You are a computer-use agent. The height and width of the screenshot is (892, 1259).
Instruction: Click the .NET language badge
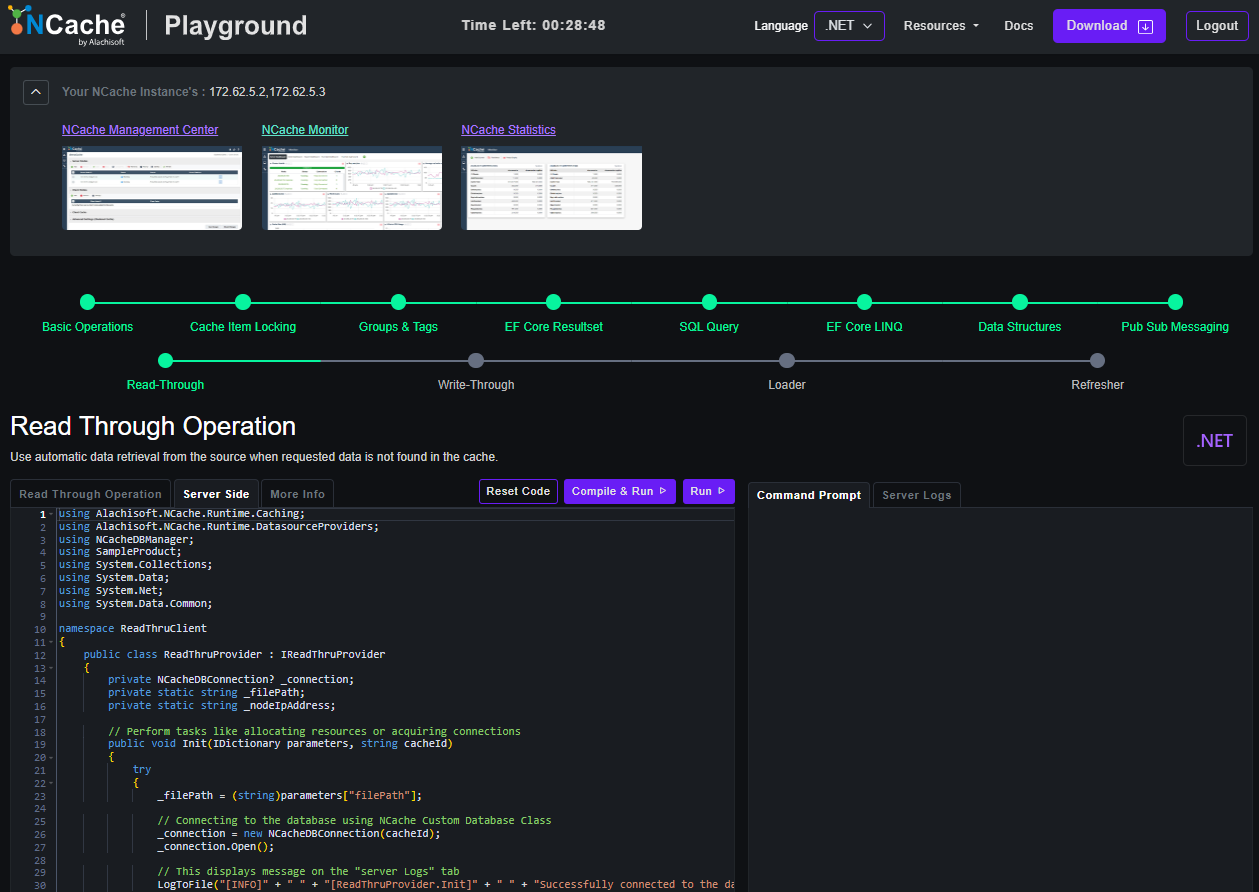[1214, 441]
